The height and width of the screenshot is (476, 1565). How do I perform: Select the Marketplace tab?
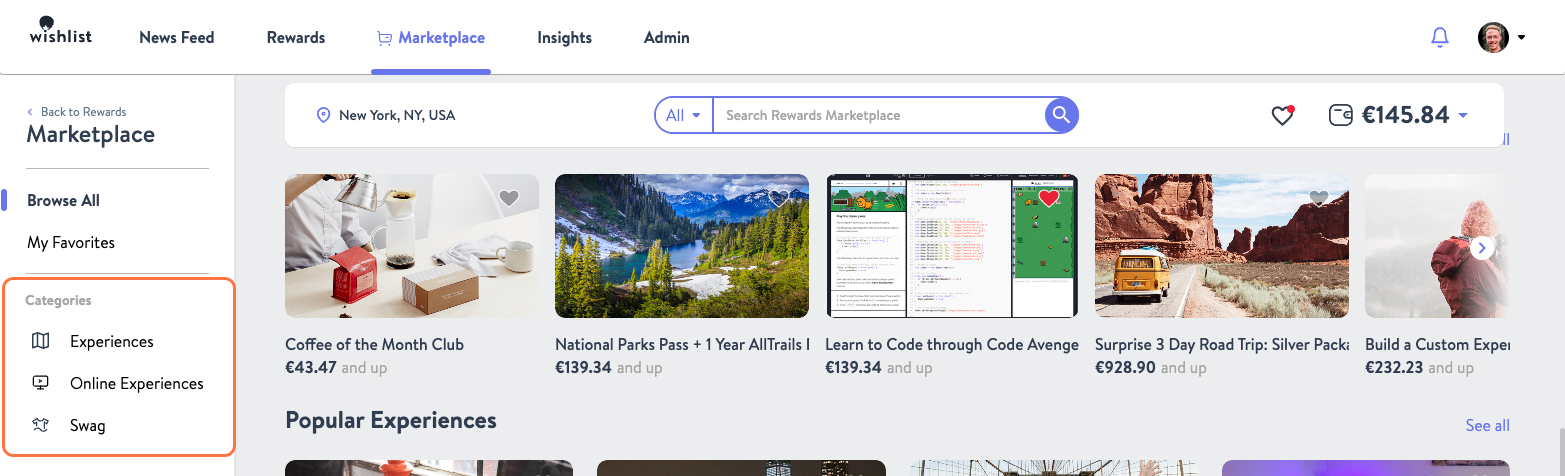pos(431,38)
